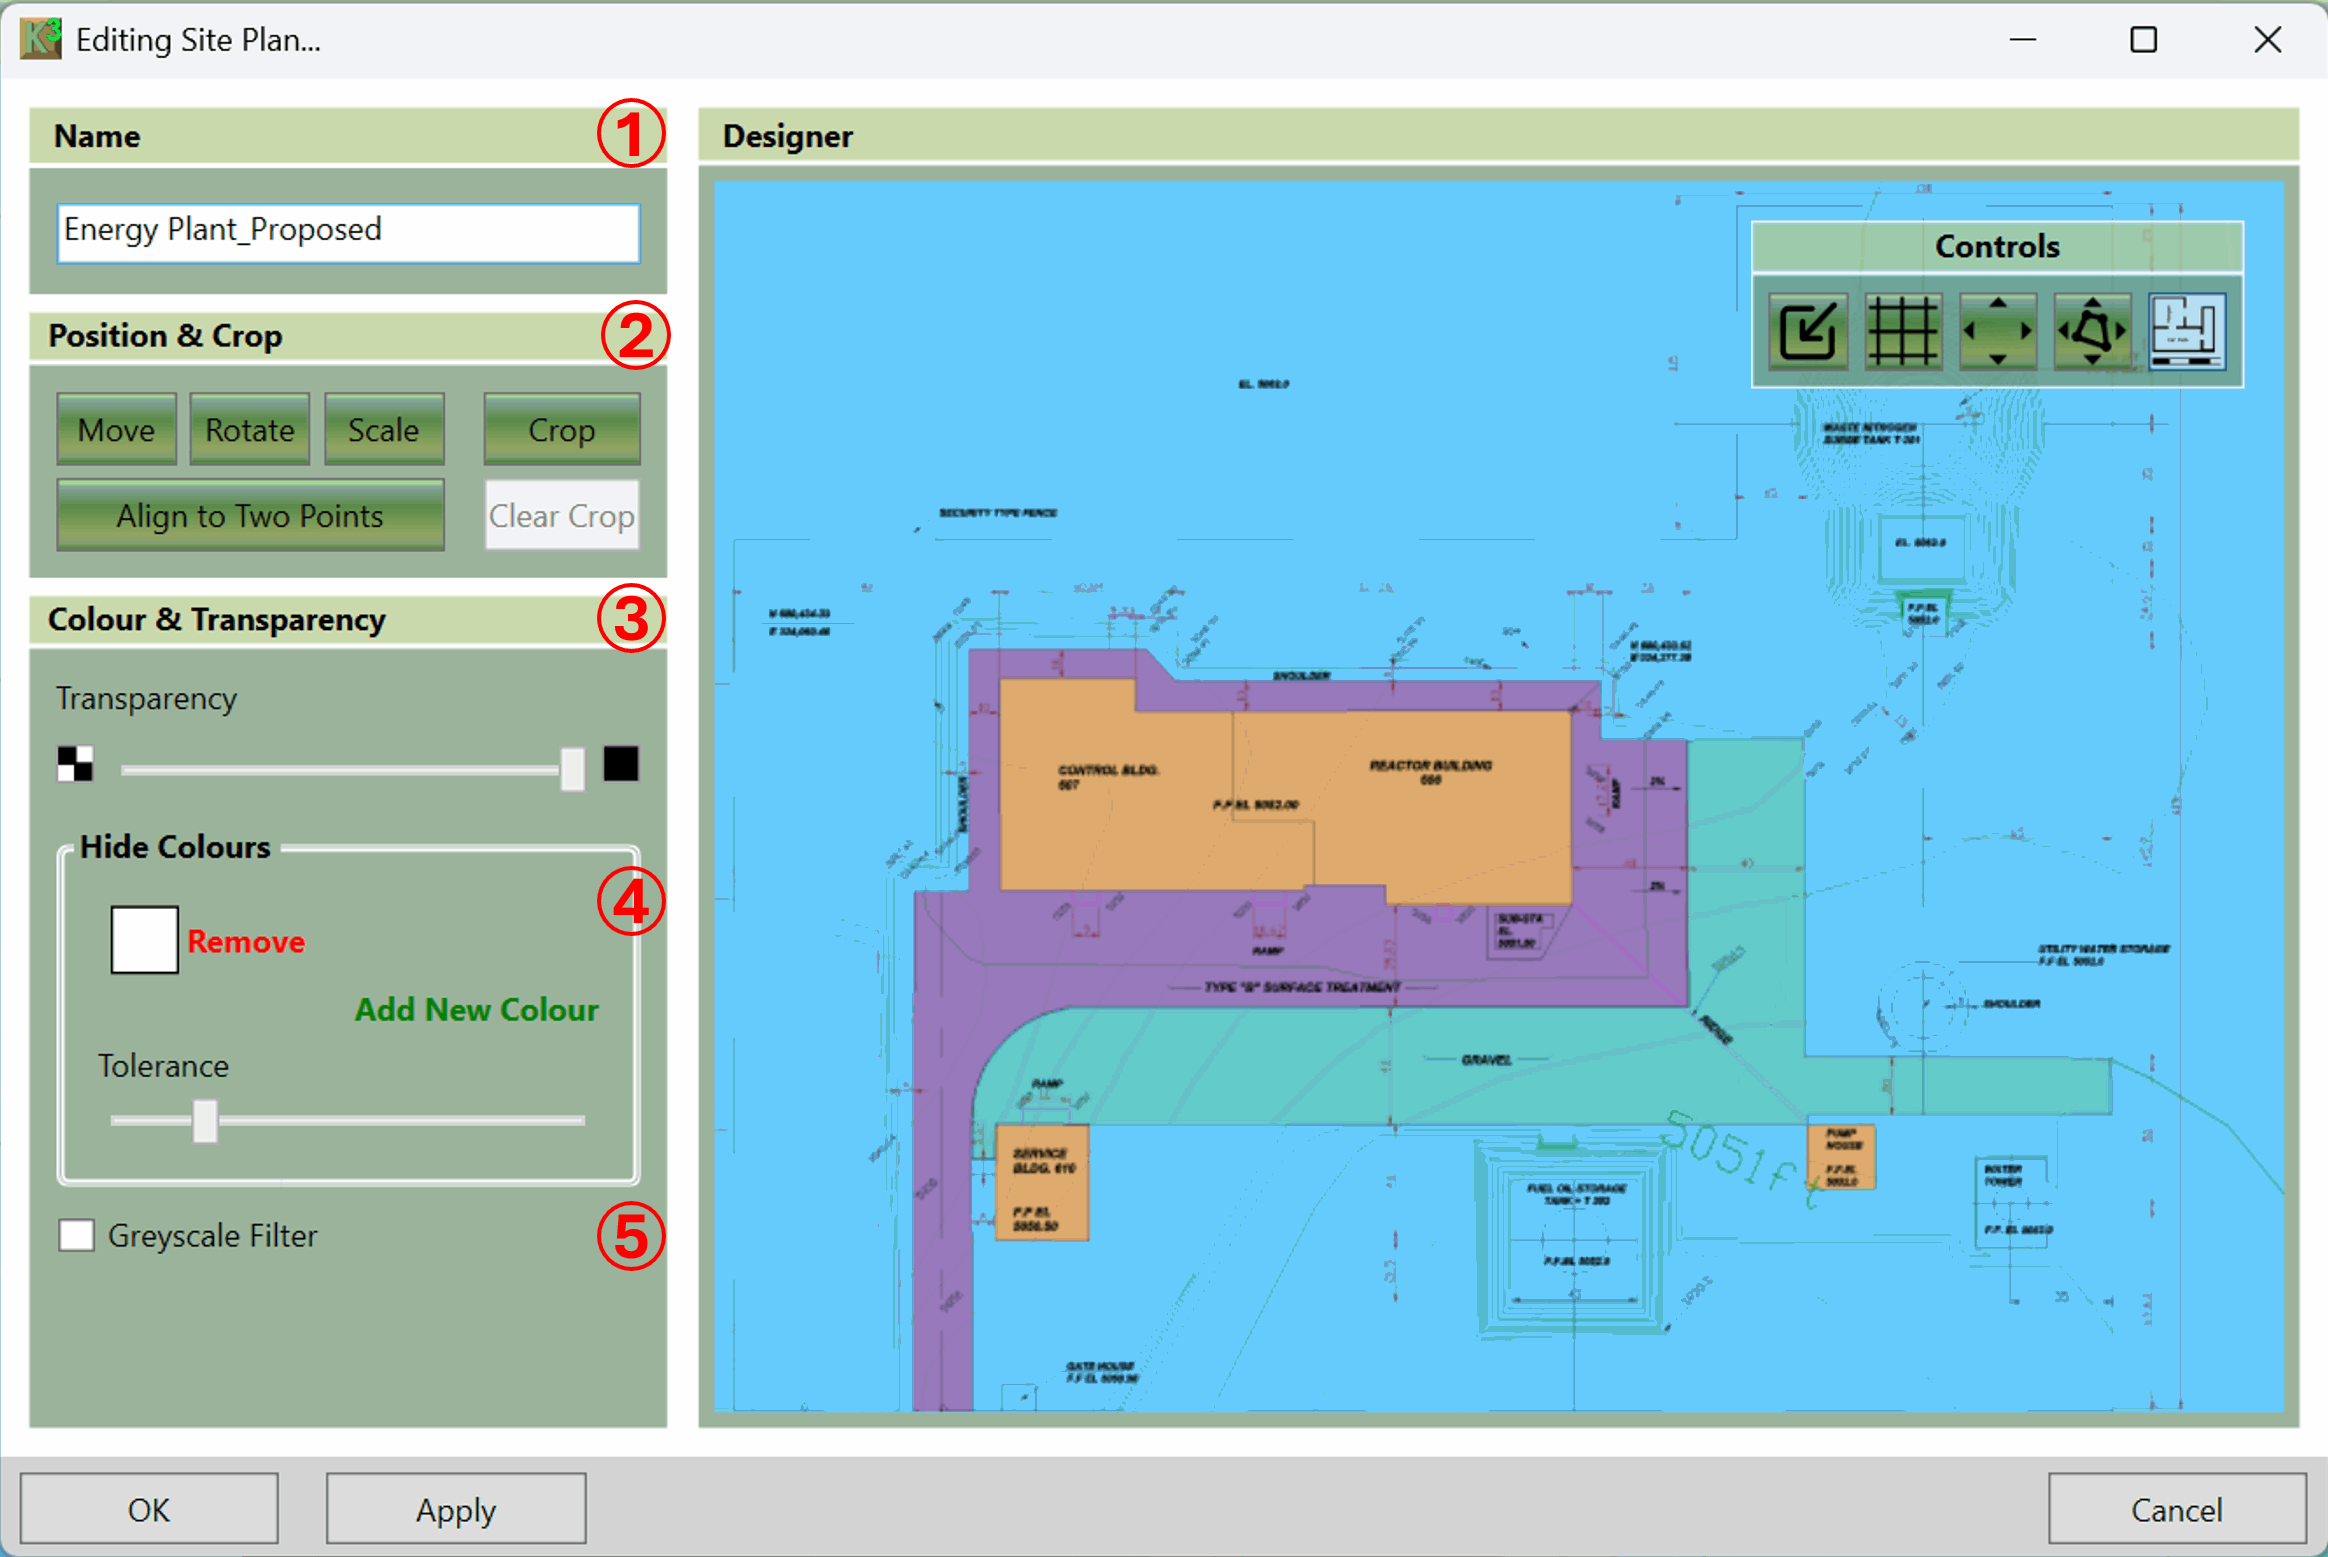Click the site plan Name text field
The width and height of the screenshot is (2328, 1557).
(348, 232)
